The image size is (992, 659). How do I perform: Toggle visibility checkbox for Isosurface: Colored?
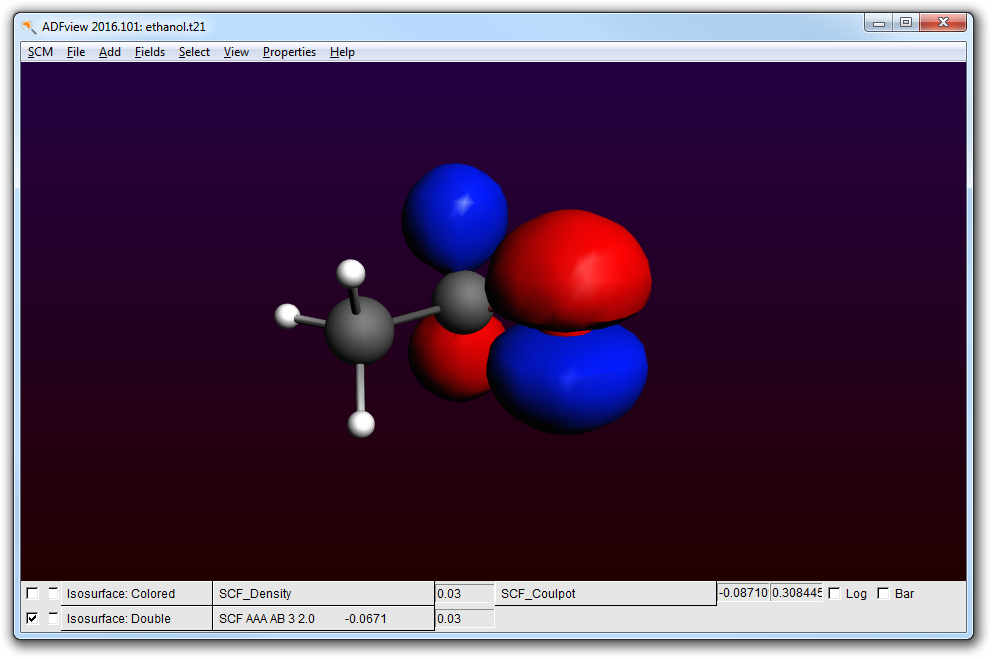point(32,593)
